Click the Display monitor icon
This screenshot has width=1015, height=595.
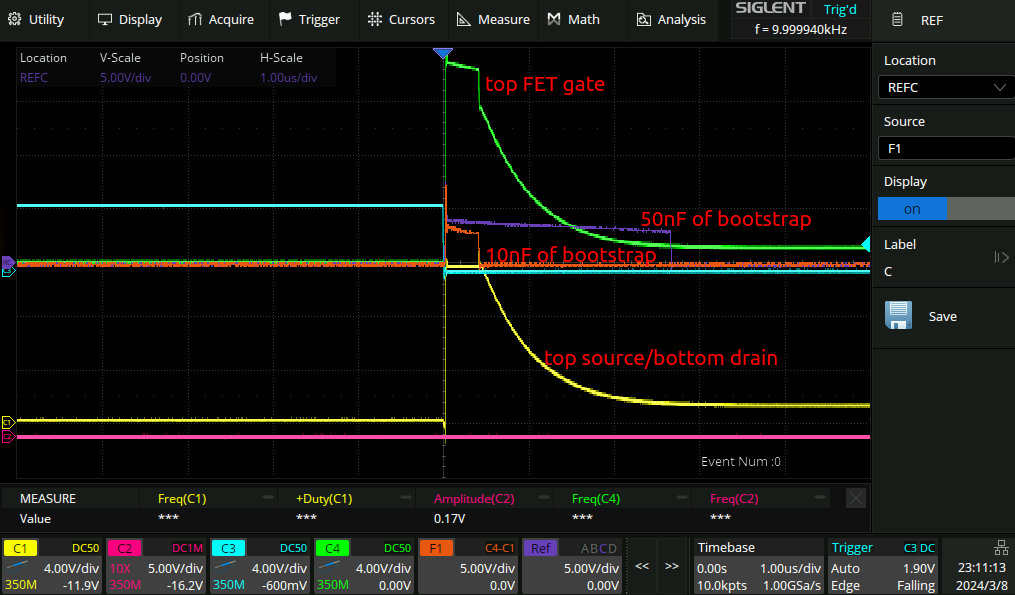click(105, 19)
